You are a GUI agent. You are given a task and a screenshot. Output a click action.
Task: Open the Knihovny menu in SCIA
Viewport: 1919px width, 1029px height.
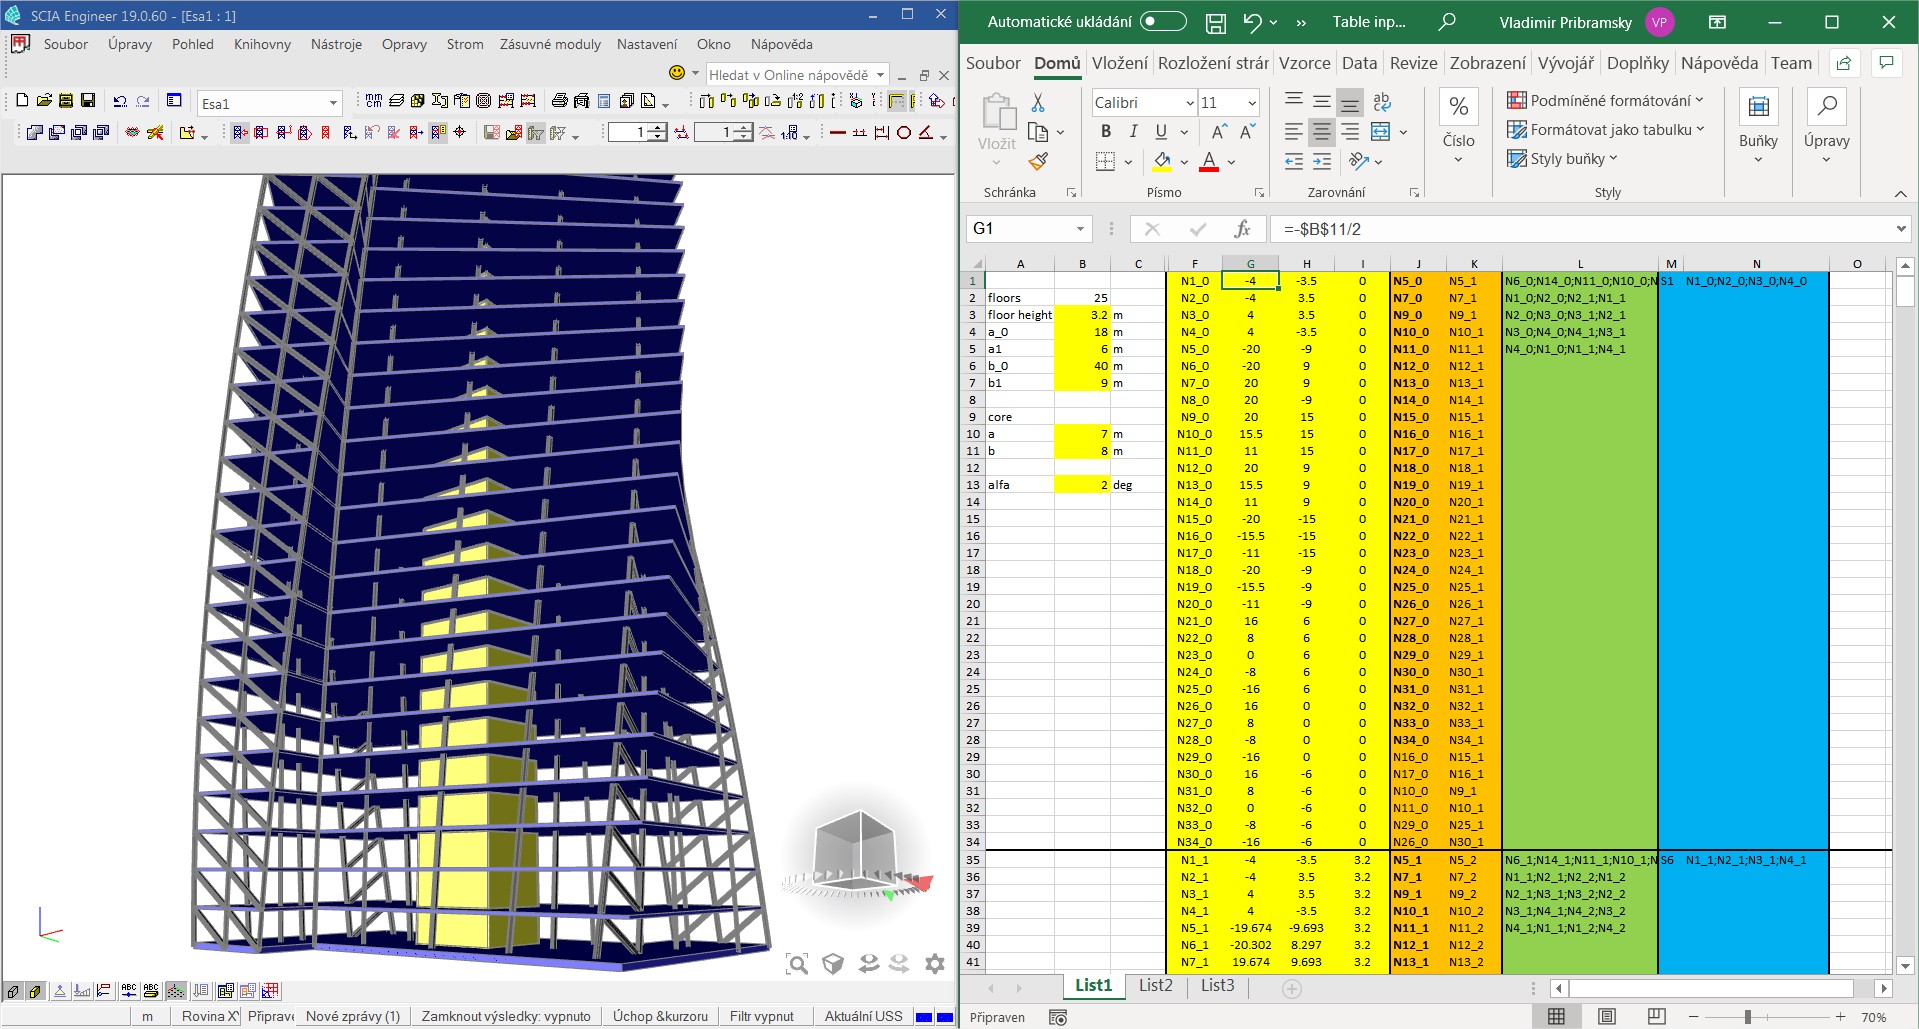click(x=262, y=44)
